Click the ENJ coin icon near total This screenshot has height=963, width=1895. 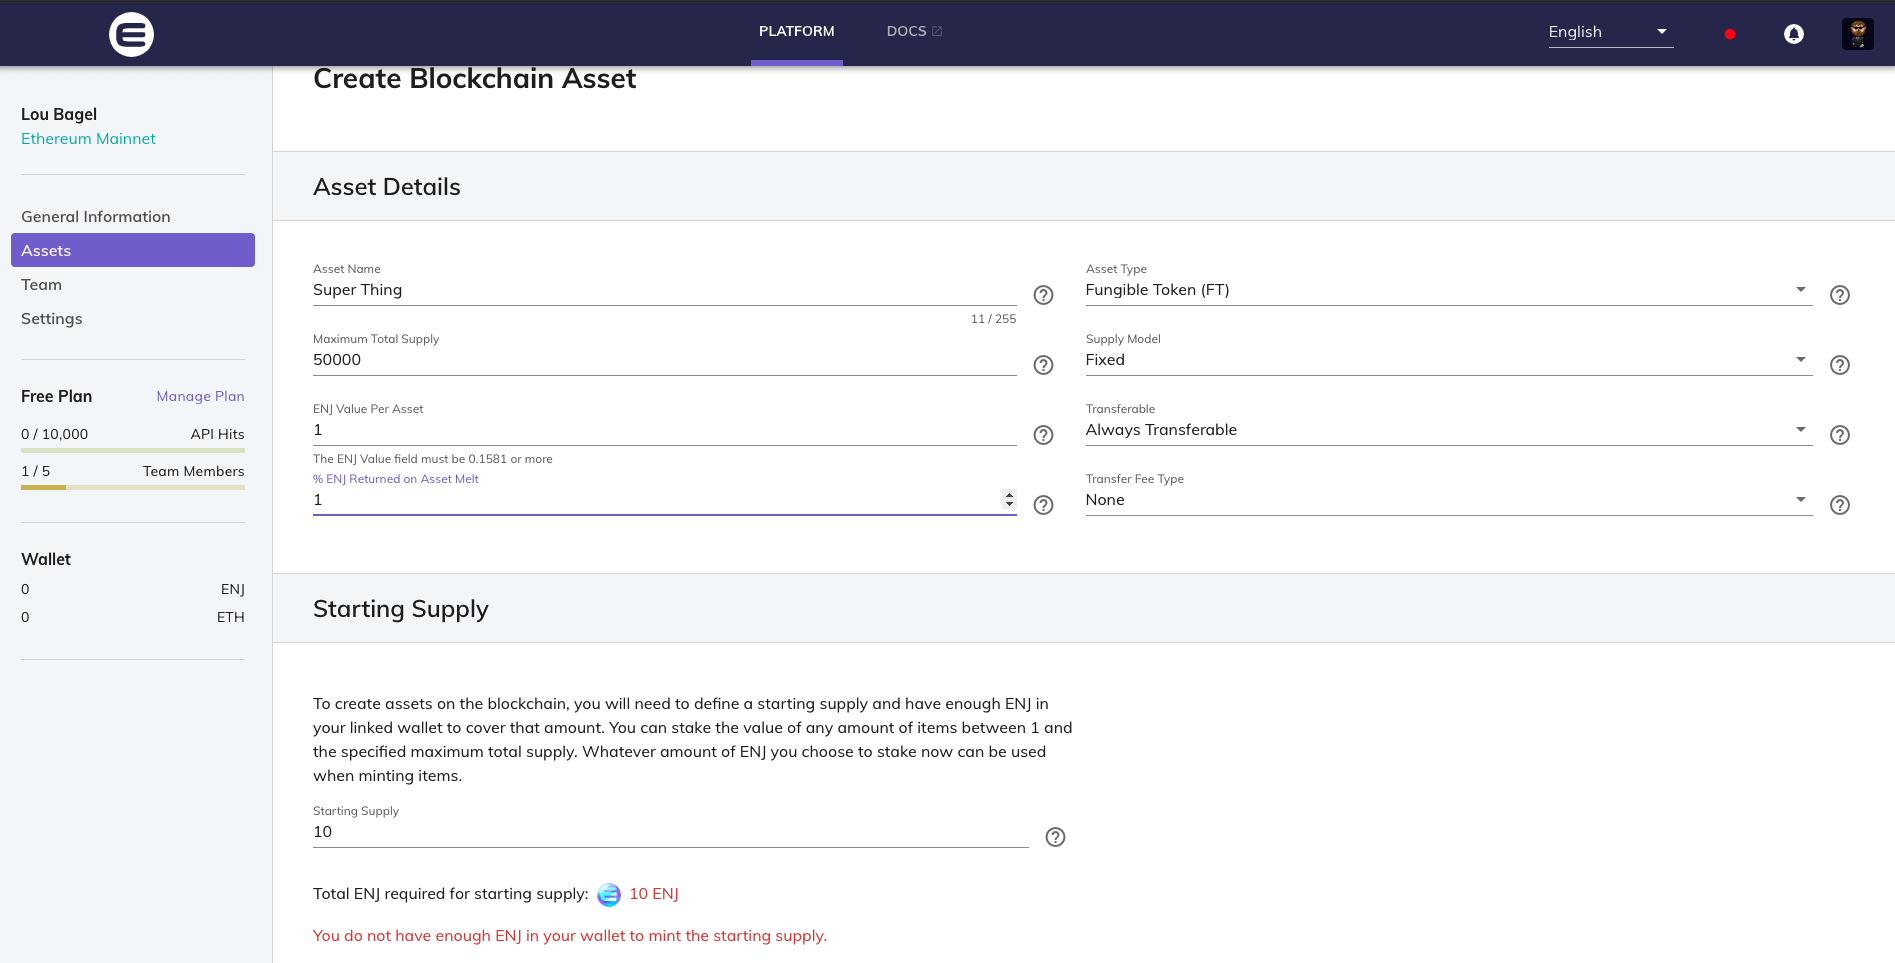[609, 895]
